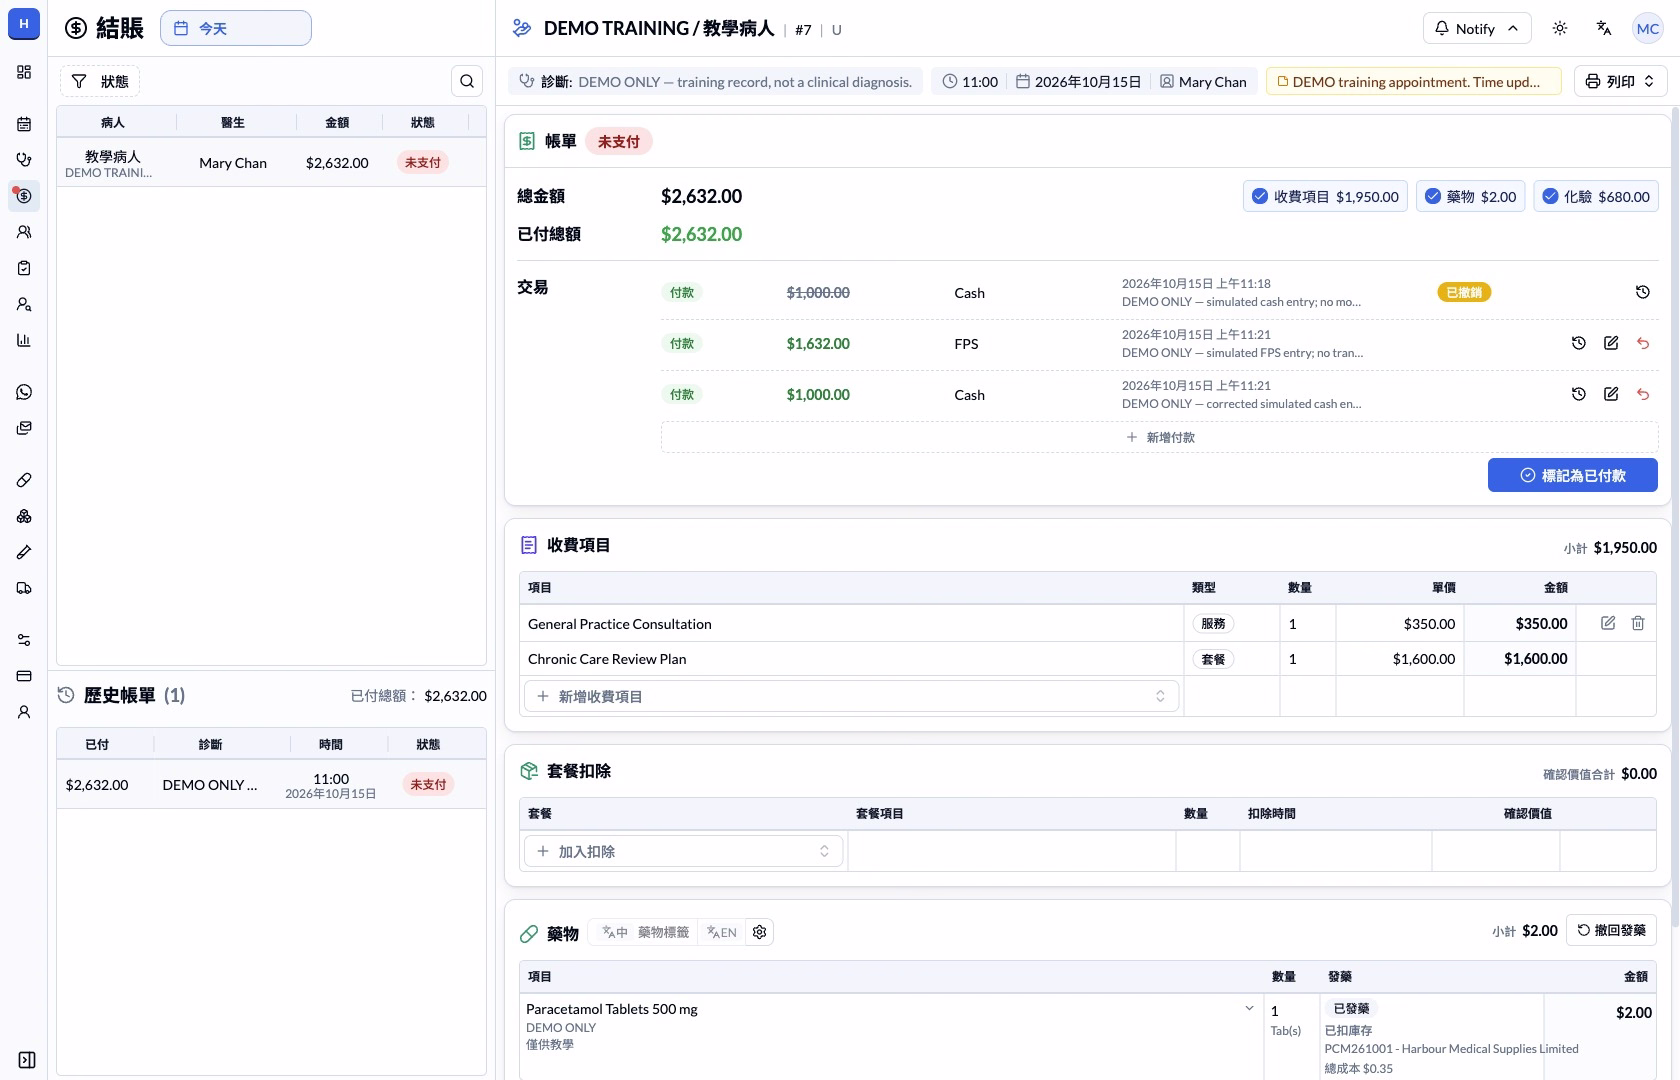
Task: Toggle the light/dark theme sun icon
Action: pyautogui.click(x=1560, y=28)
